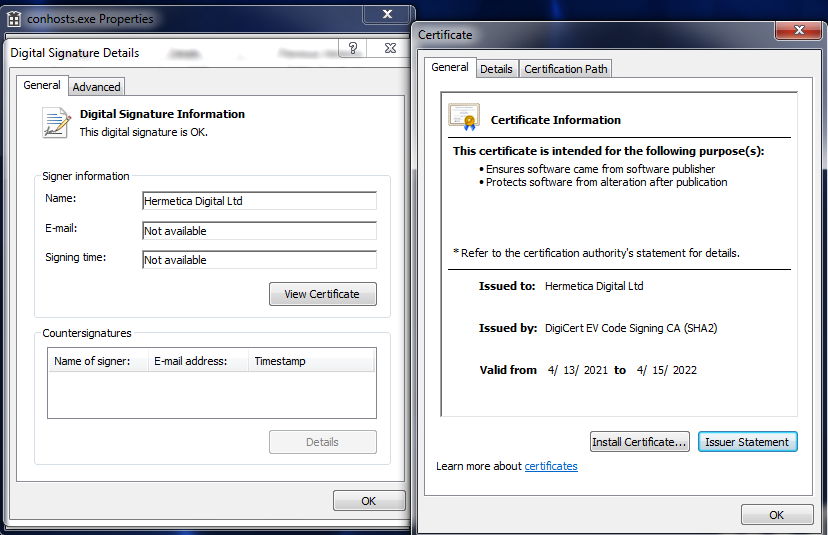Click the help question mark button
828x535 pixels.
tap(353, 48)
